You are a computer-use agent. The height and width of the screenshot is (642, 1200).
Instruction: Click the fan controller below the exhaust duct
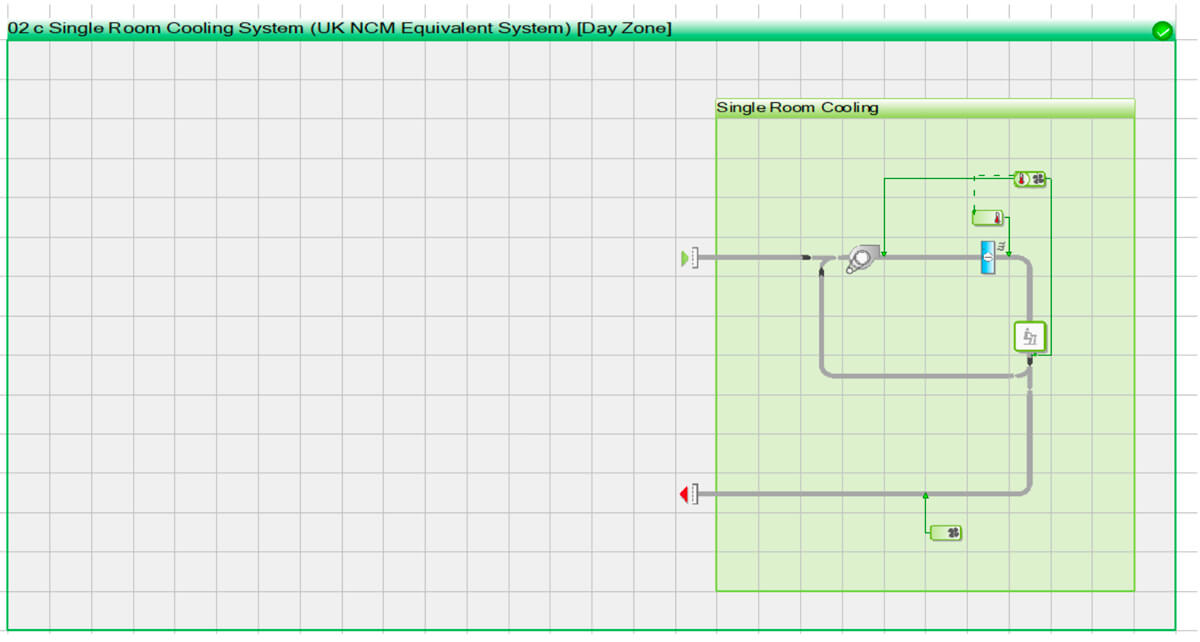(946, 533)
